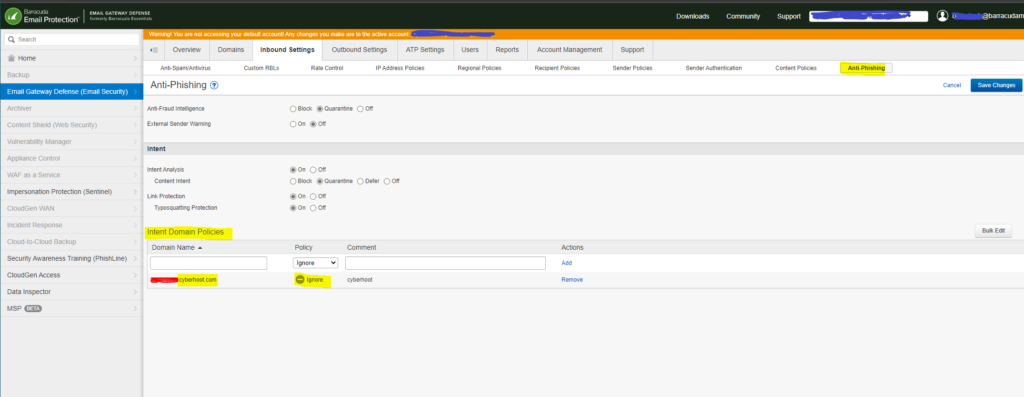This screenshot has width=1024, height=397.
Task: Turn Typosquatting Protection Off
Action: tap(313, 208)
